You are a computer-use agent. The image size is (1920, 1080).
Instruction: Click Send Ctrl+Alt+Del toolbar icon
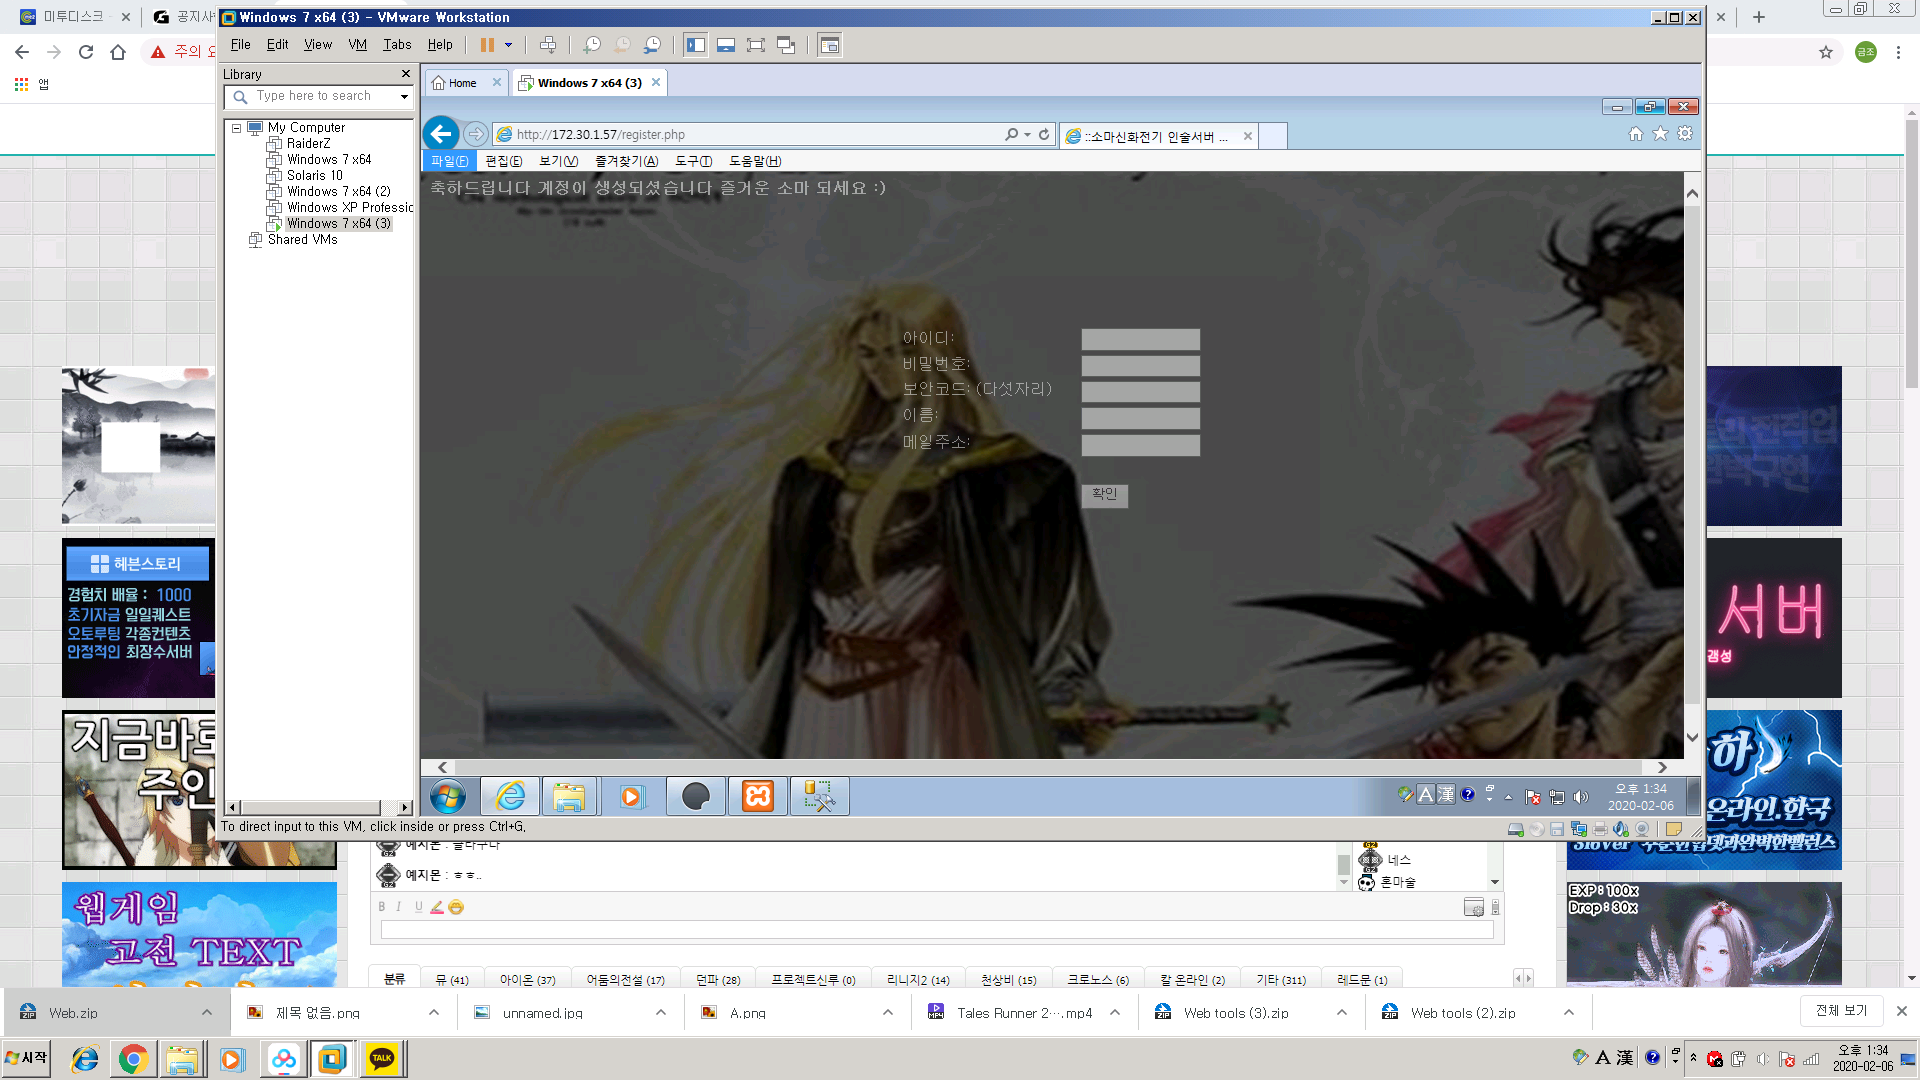click(548, 45)
